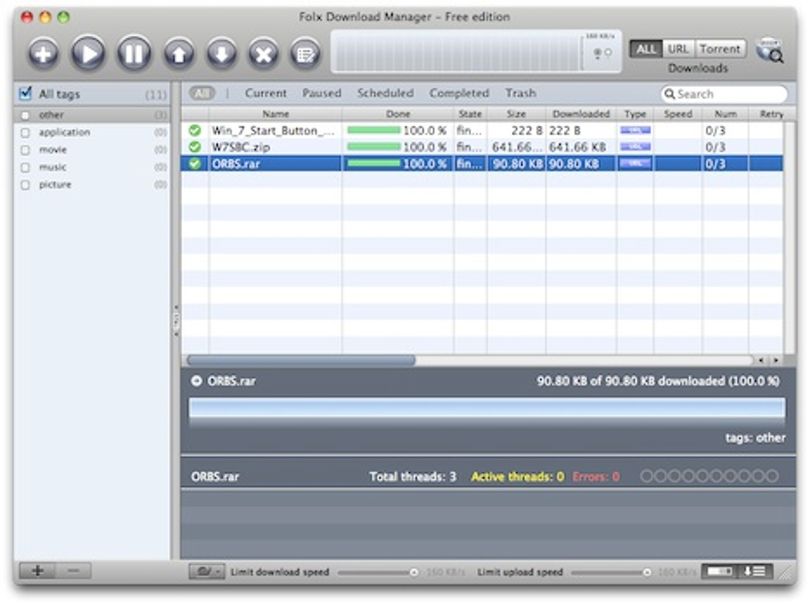The height and width of the screenshot is (605, 810).
Task: Select the URL downloads segment
Action: point(678,49)
